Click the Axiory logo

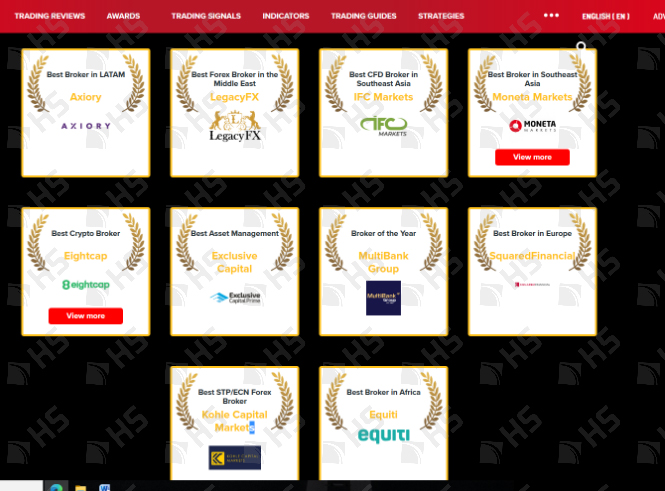86,126
